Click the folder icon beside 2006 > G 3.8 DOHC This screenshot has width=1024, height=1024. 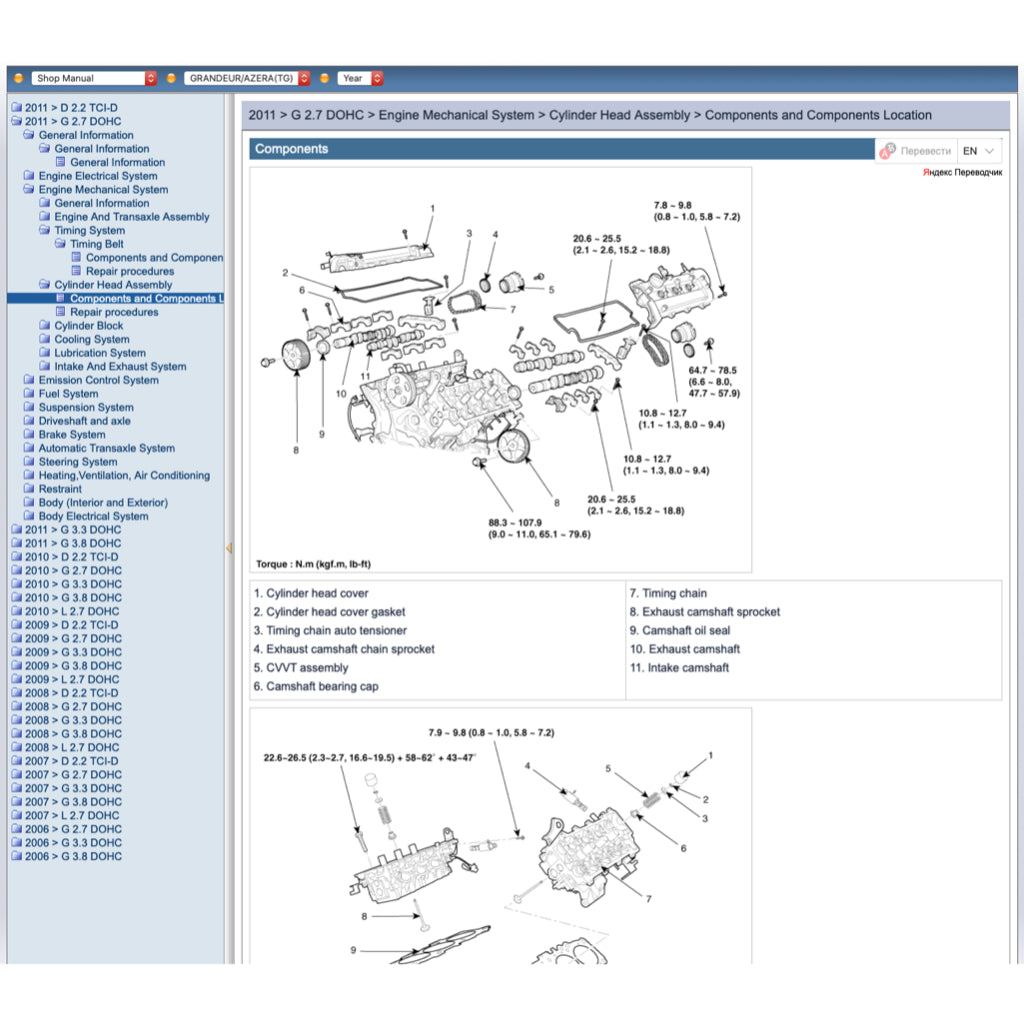click(x=16, y=857)
